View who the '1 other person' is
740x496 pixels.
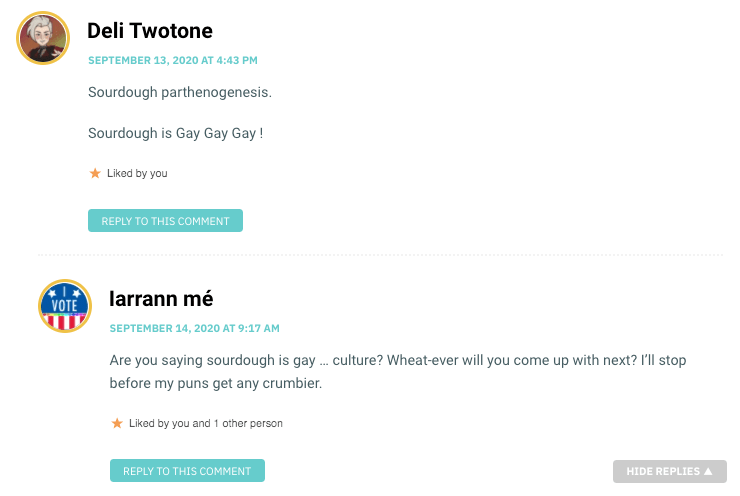click(x=249, y=423)
